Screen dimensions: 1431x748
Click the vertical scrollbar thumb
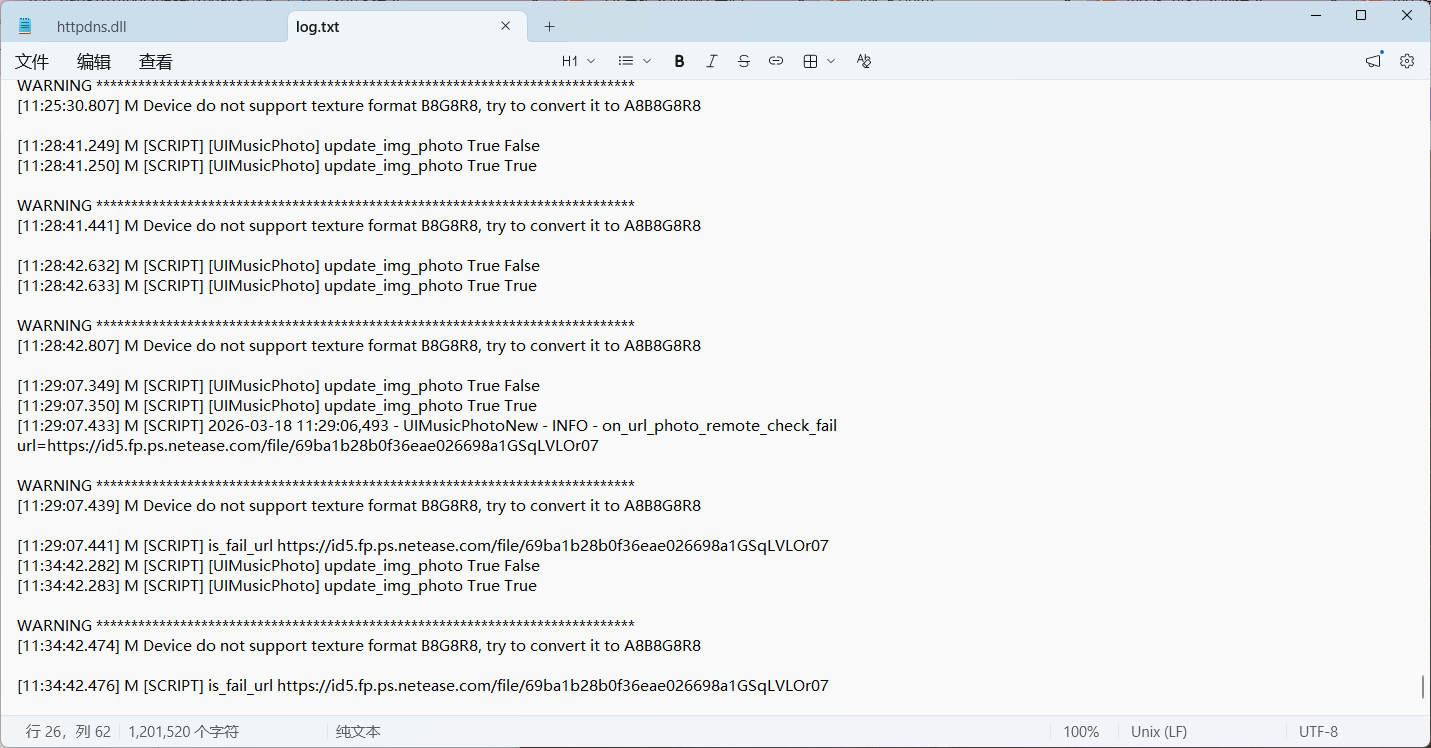click(1422, 687)
